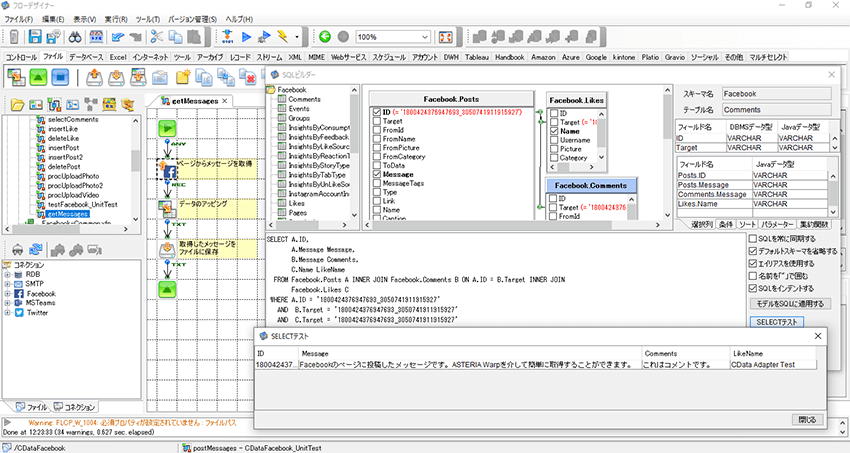The image size is (850, 453).
Task: Select the green End node on the canvas
Action: [x=168, y=289]
